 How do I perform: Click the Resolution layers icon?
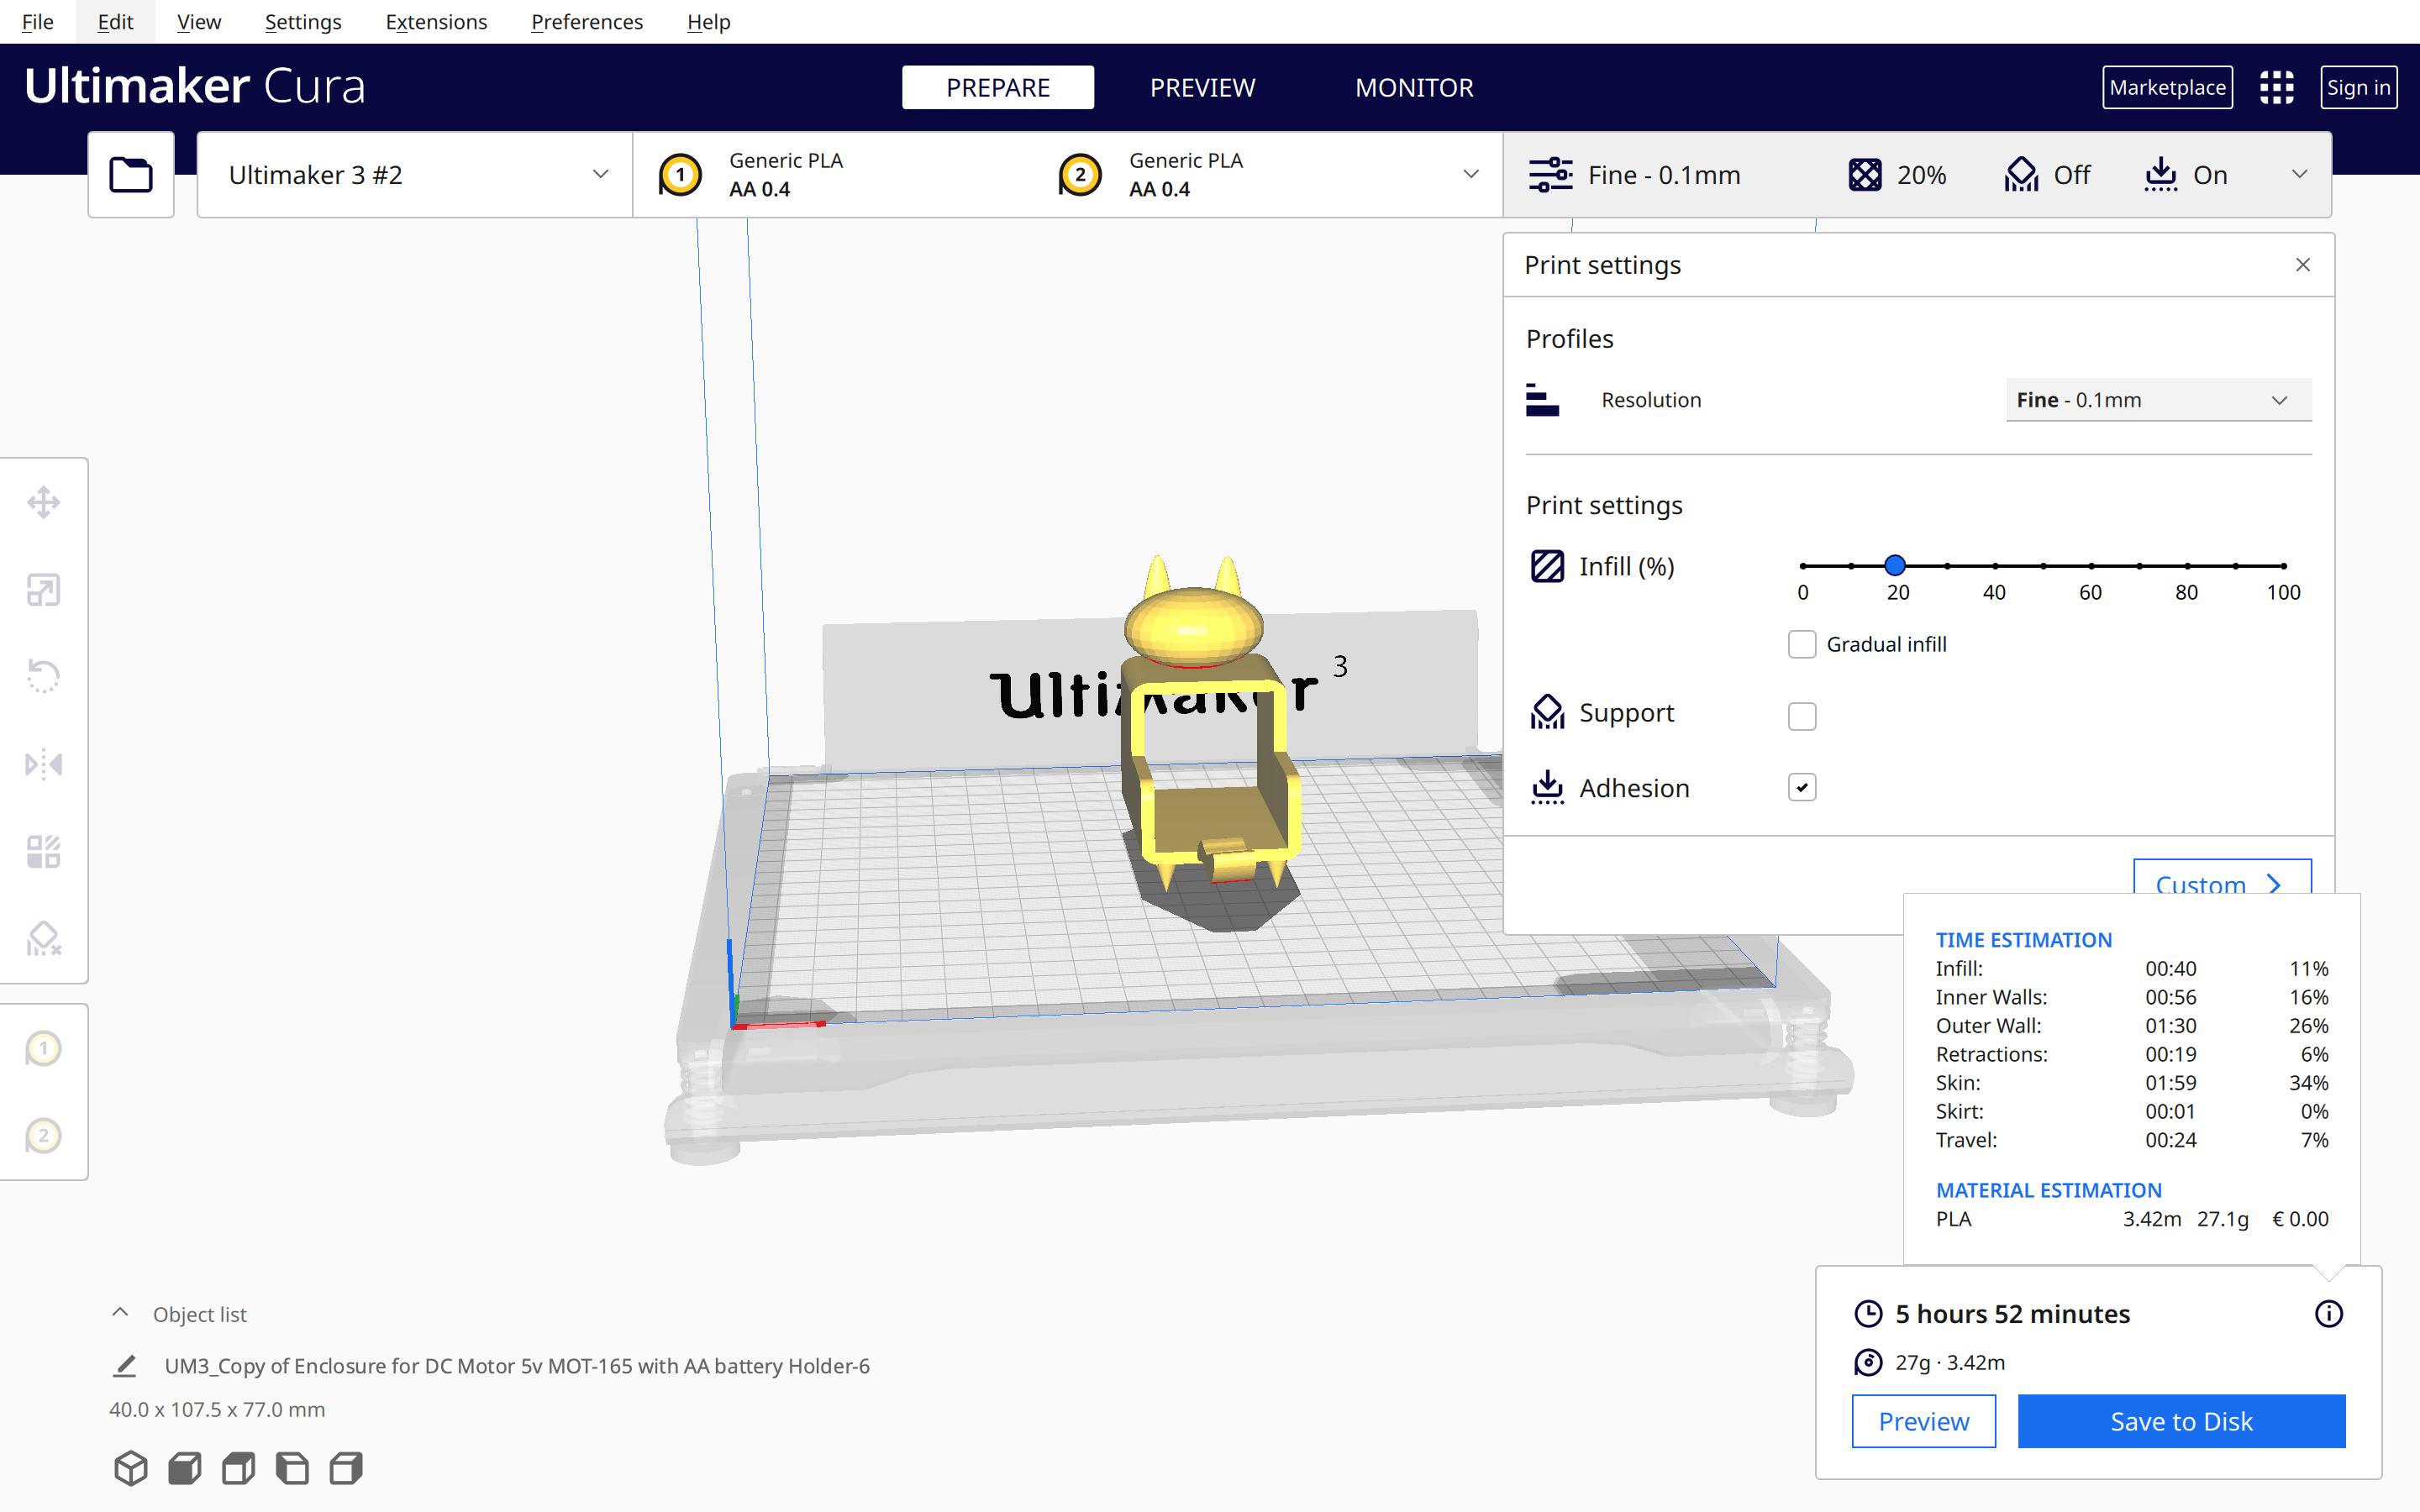(x=1542, y=400)
